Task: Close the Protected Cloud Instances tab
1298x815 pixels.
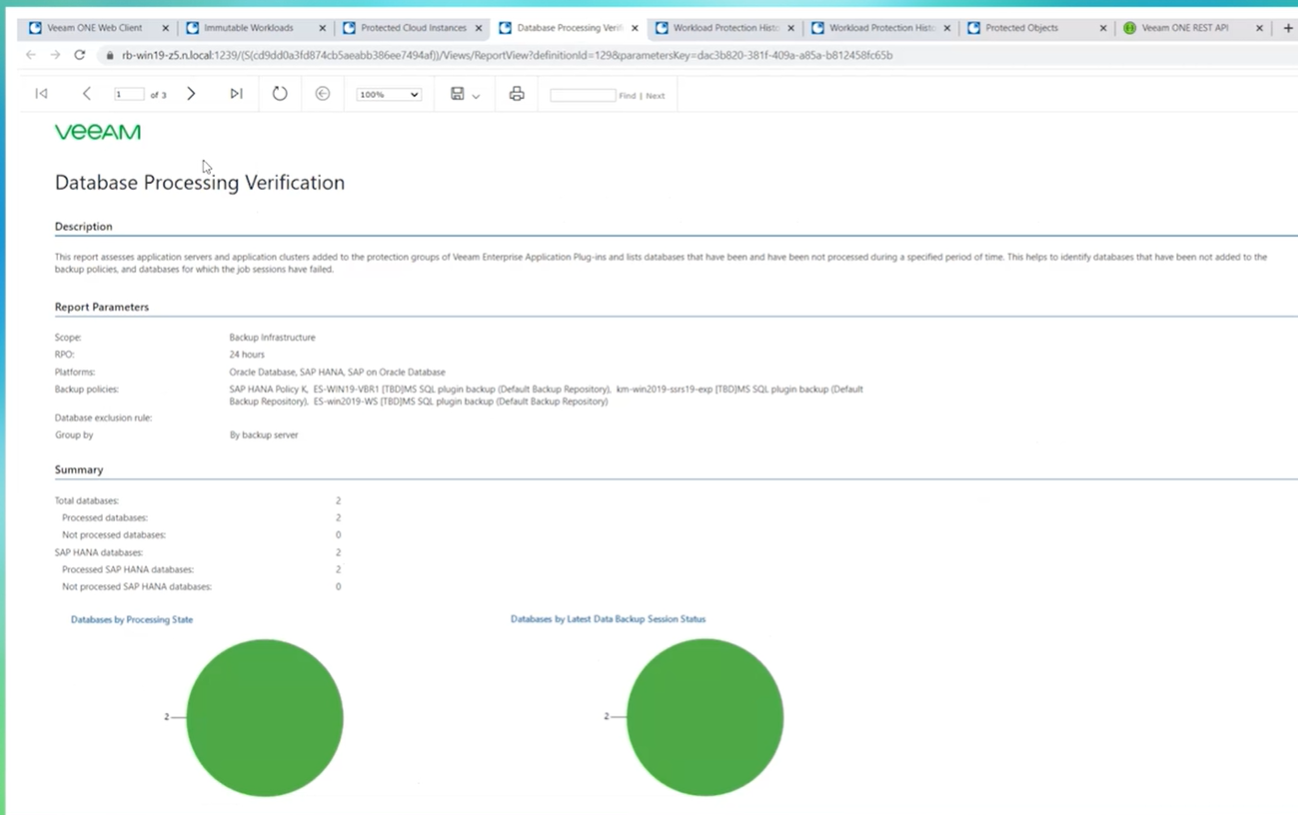Action: pos(478,28)
